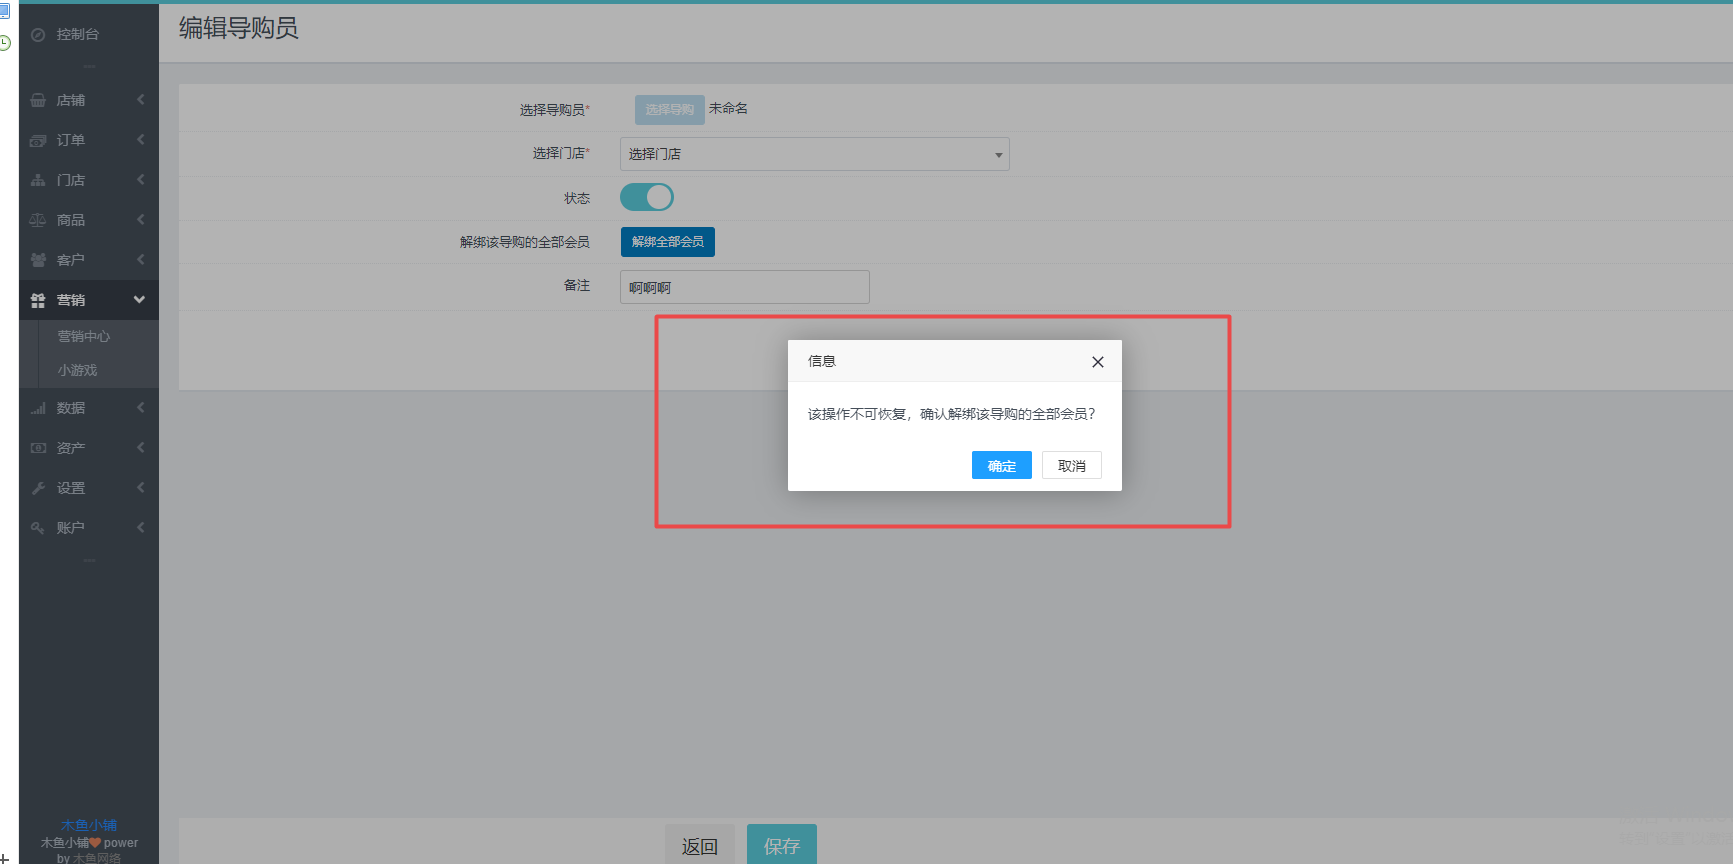Click the 数据 chart icon in sidebar
1733x864 pixels.
click(x=38, y=408)
